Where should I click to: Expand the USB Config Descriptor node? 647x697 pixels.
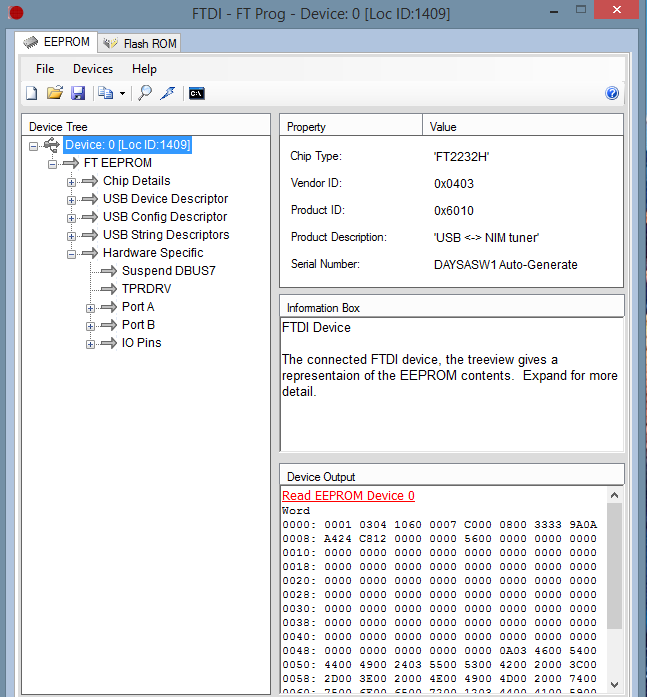click(71, 218)
